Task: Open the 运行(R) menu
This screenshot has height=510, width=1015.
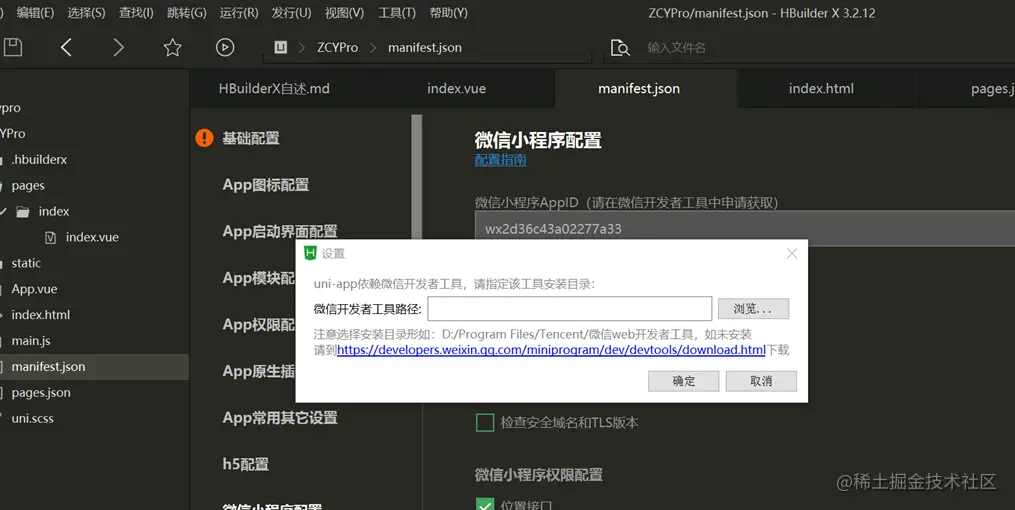Action: pyautogui.click(x=239, y=13)
